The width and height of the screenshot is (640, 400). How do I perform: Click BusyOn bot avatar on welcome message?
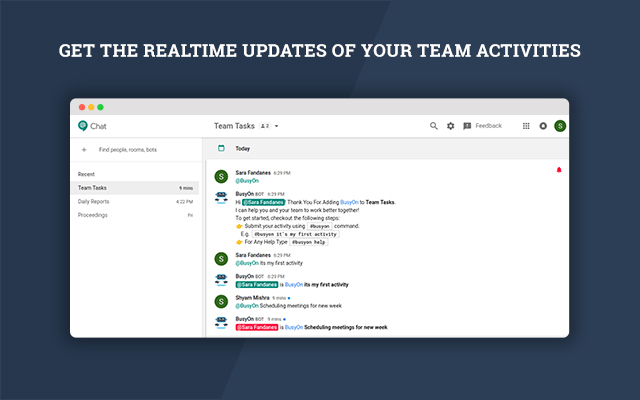click(221, 198)
